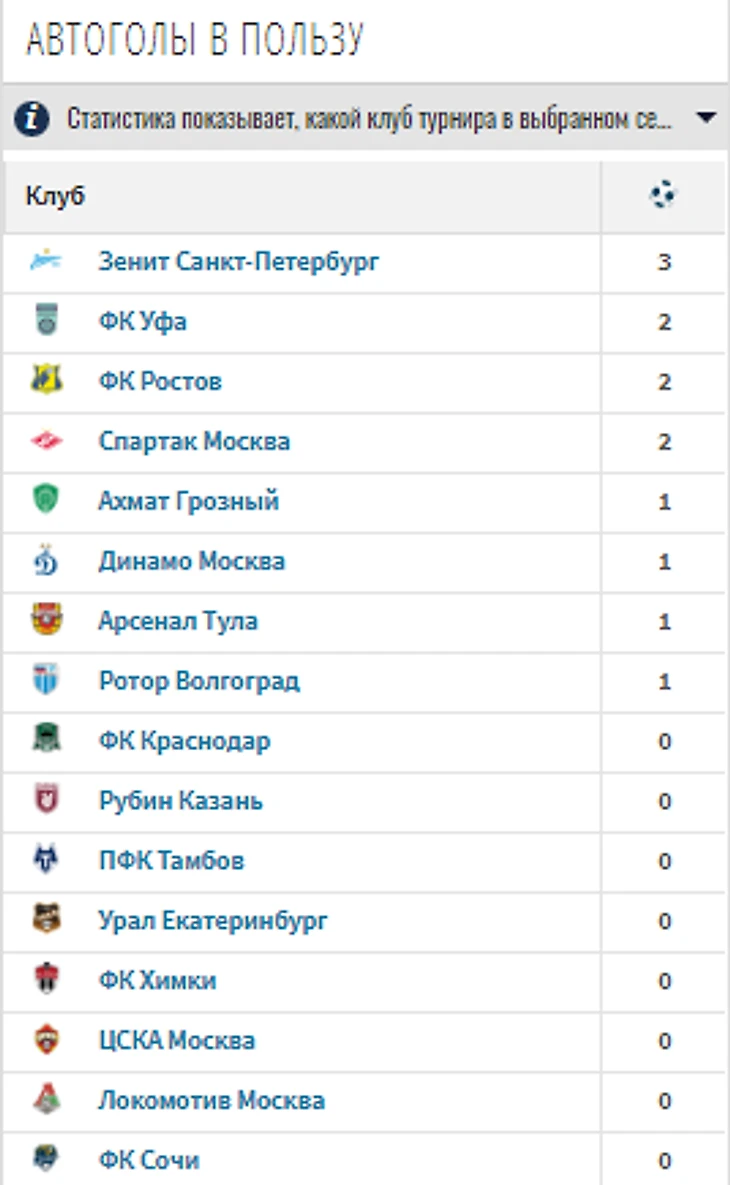Open the ПФК Тамбов club link
Screen dimensions: 730x1185
coord(172,860)
